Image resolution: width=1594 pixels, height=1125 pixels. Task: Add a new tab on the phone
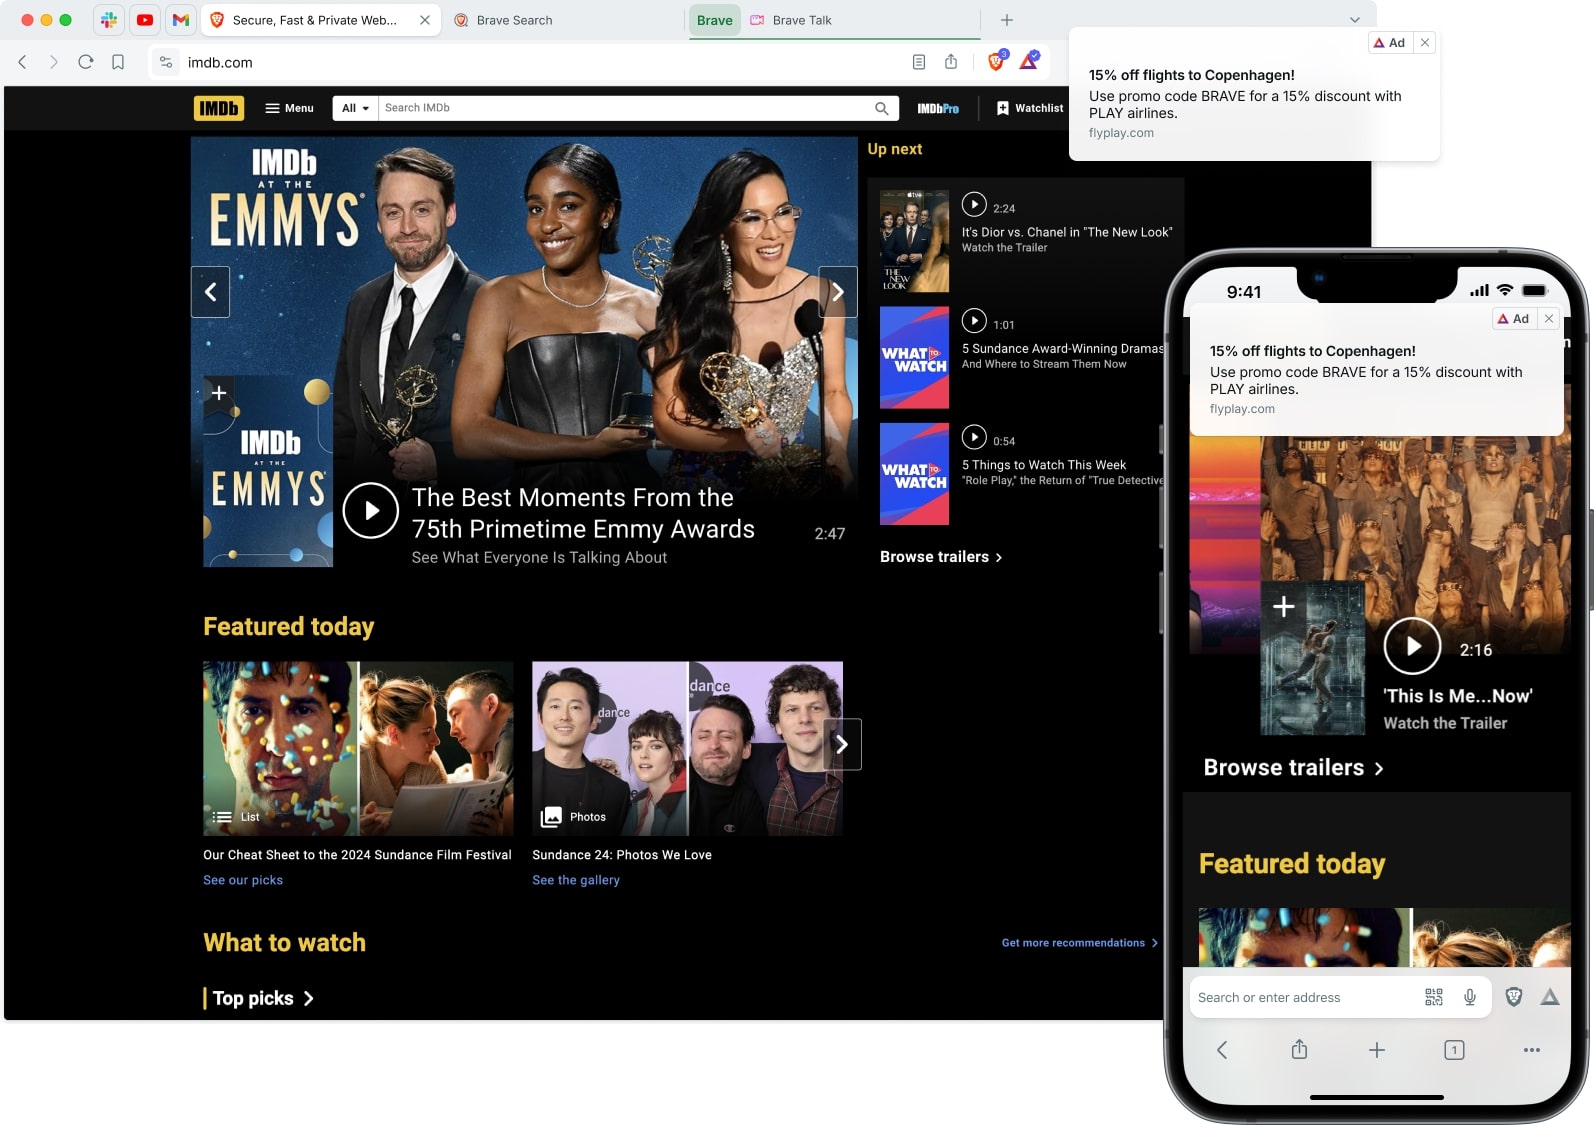(1377, 1049)
